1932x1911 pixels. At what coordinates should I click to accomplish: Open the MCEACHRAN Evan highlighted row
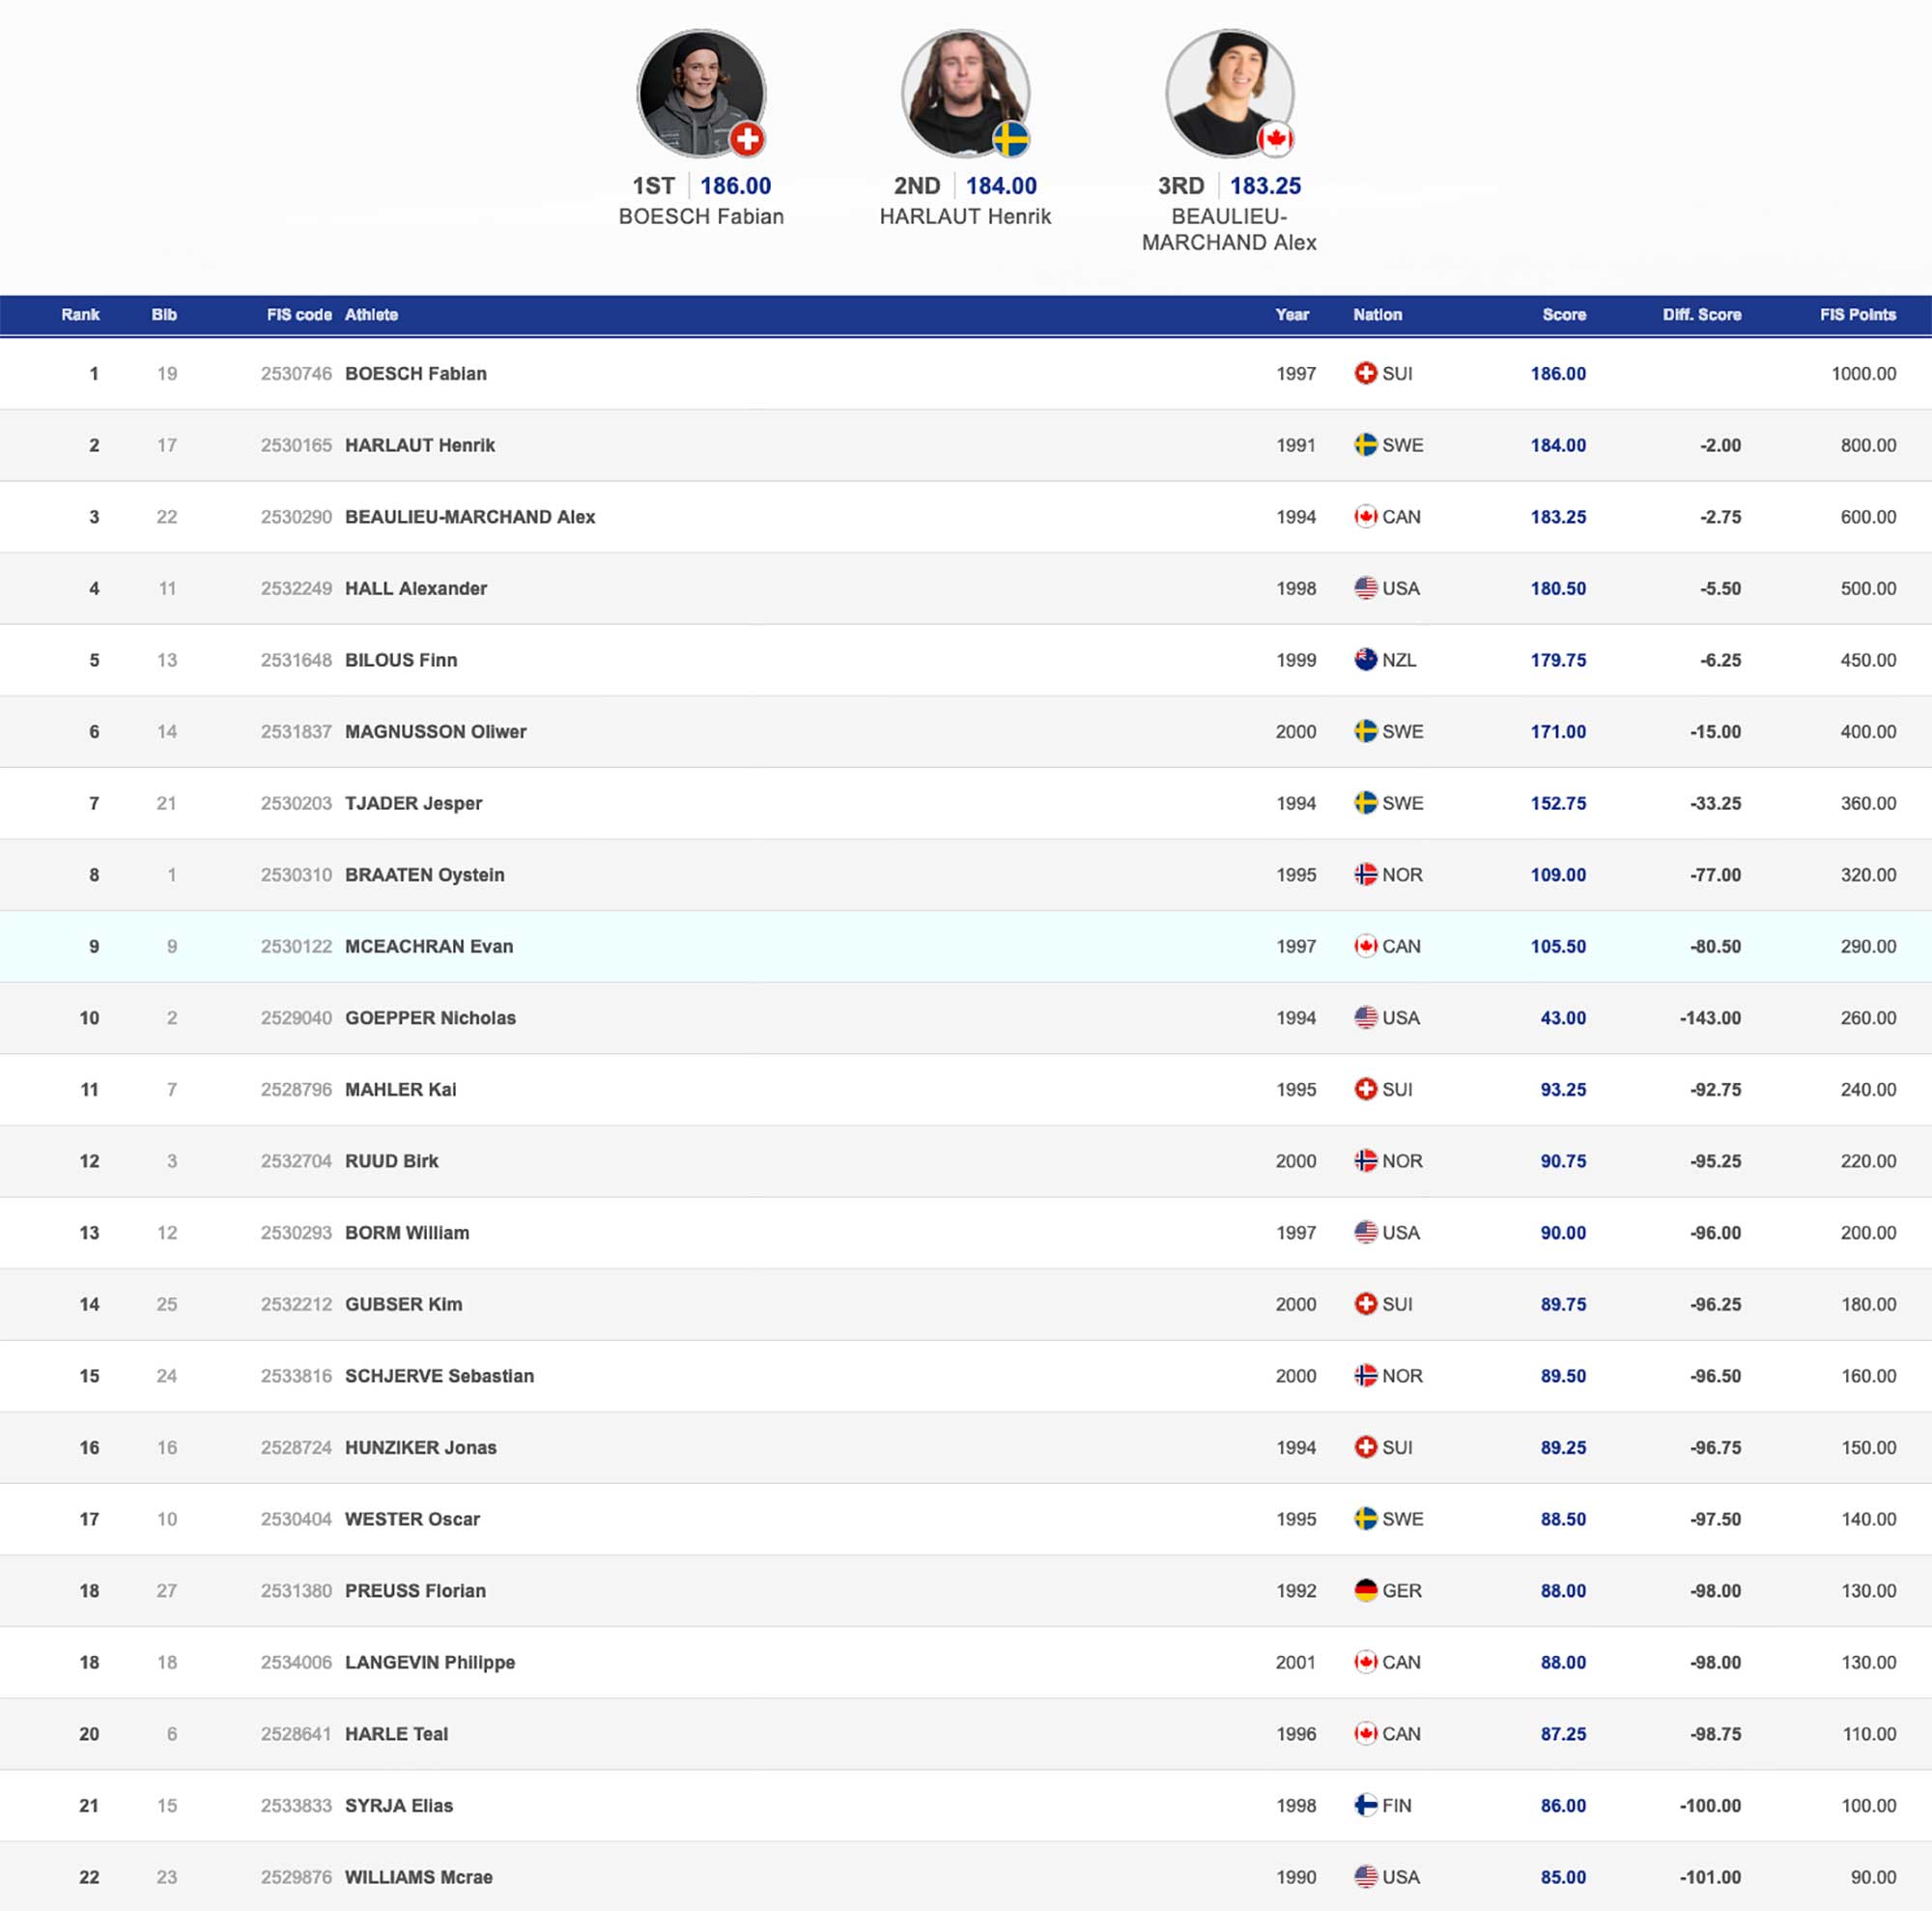coord(429,946)
